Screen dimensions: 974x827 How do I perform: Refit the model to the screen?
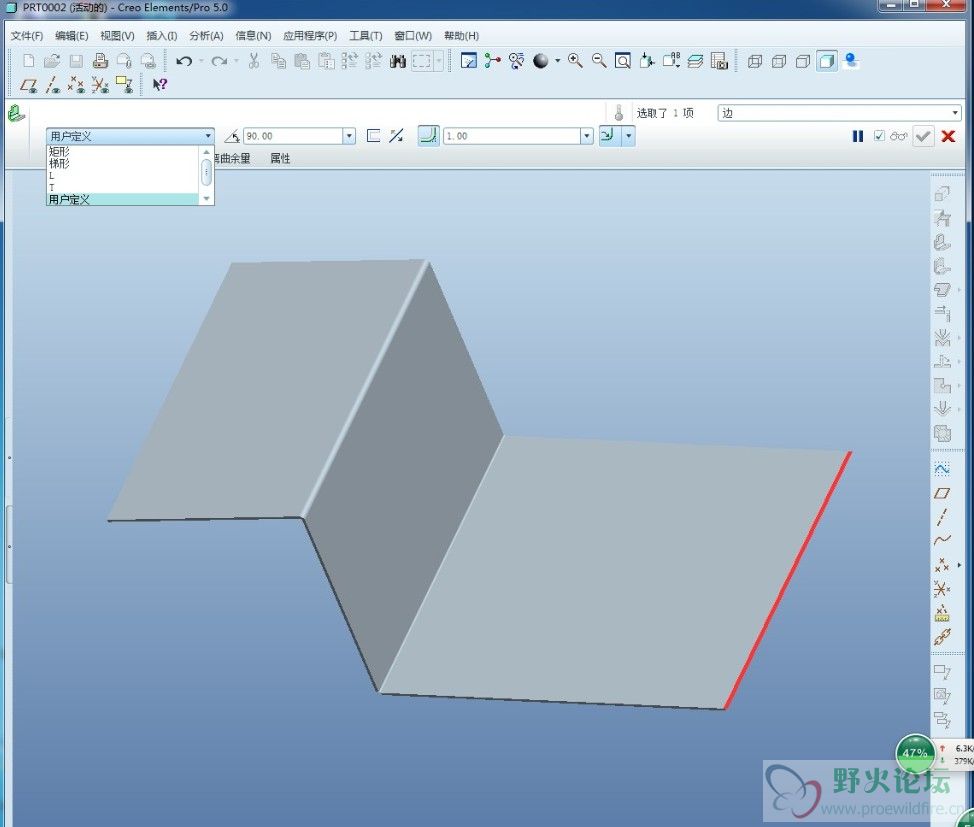[622, 61]
